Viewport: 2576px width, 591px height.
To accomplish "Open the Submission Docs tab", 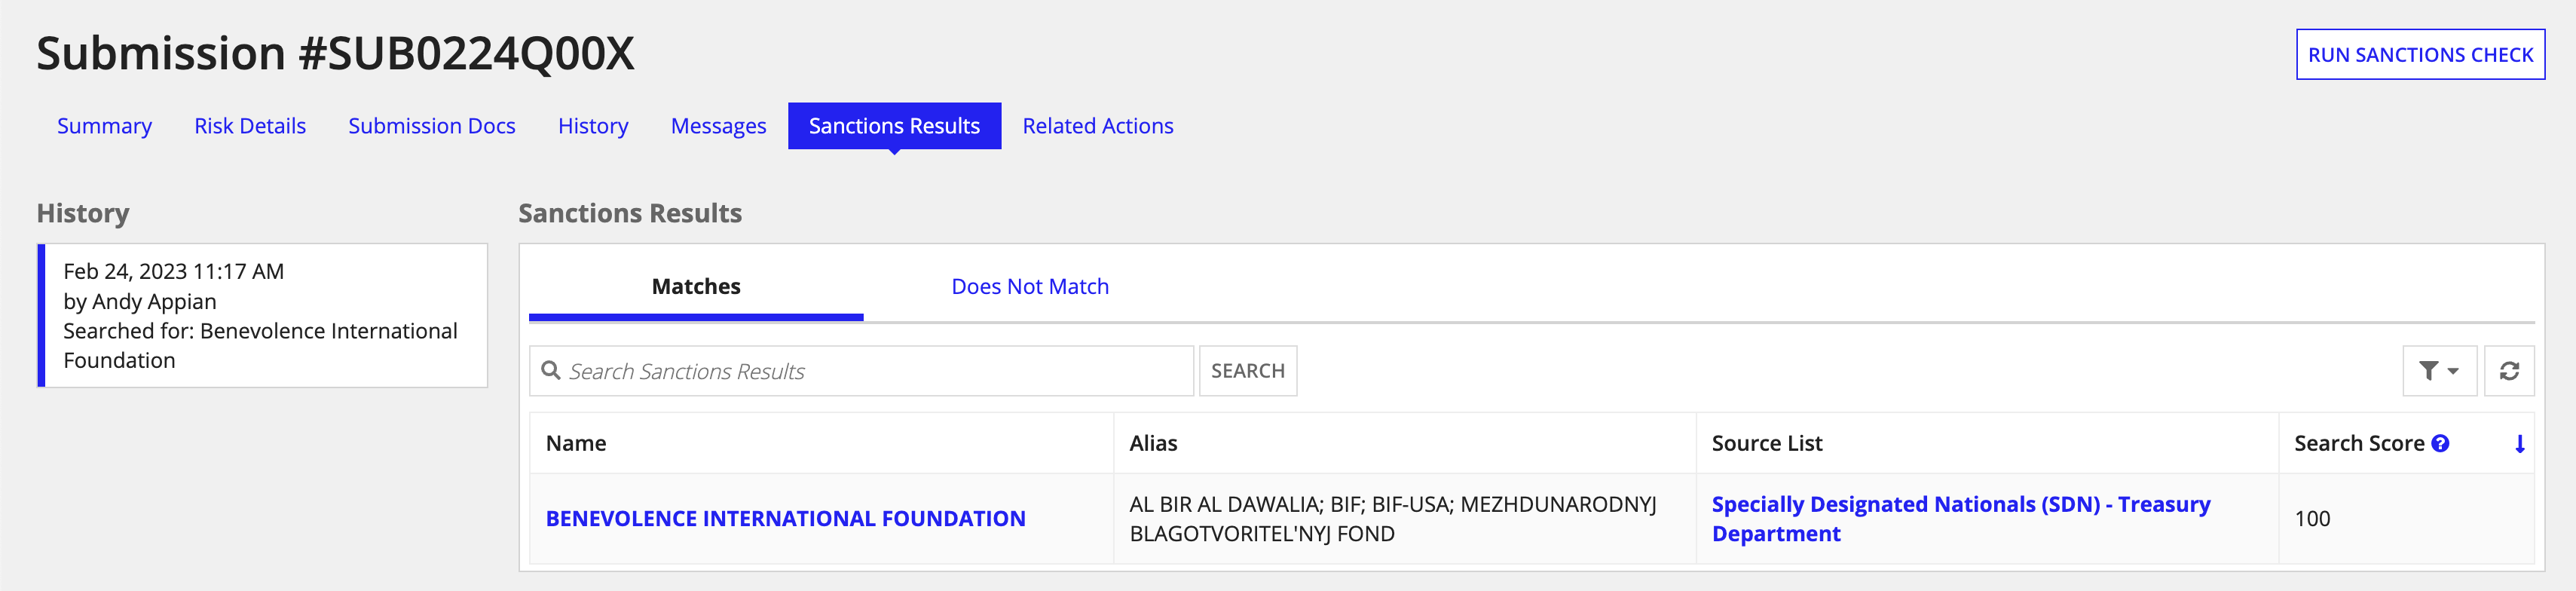I will click(431, 125).
